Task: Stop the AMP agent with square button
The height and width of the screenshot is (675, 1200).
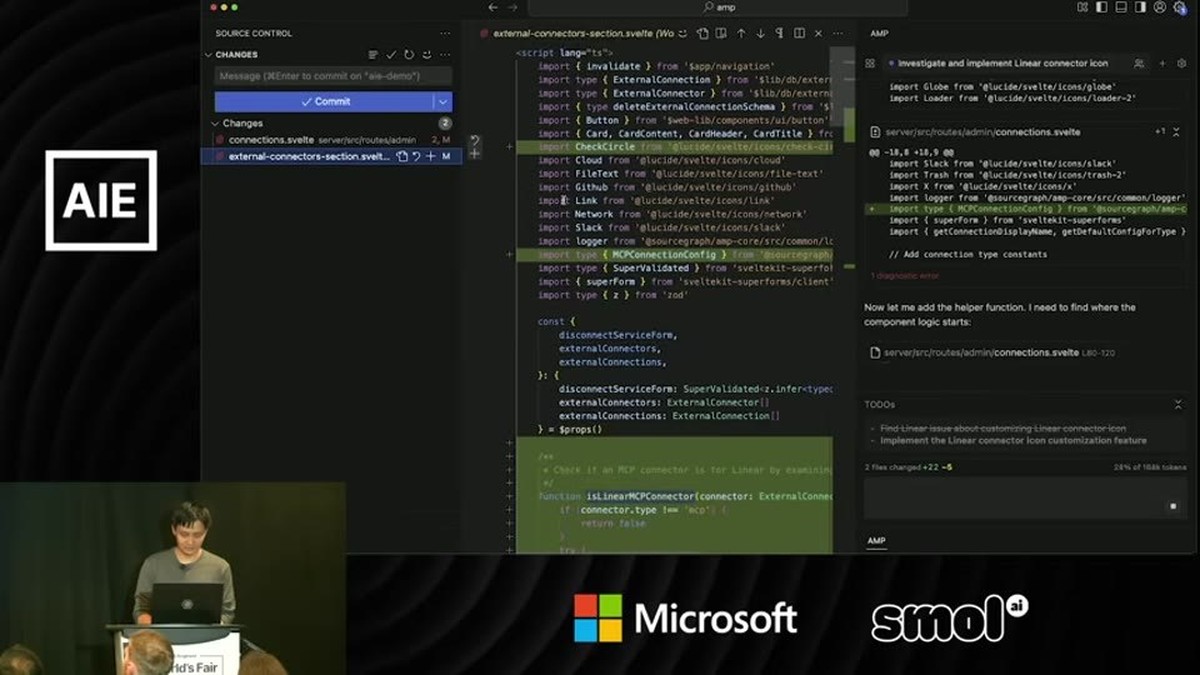Action: 1174,507
